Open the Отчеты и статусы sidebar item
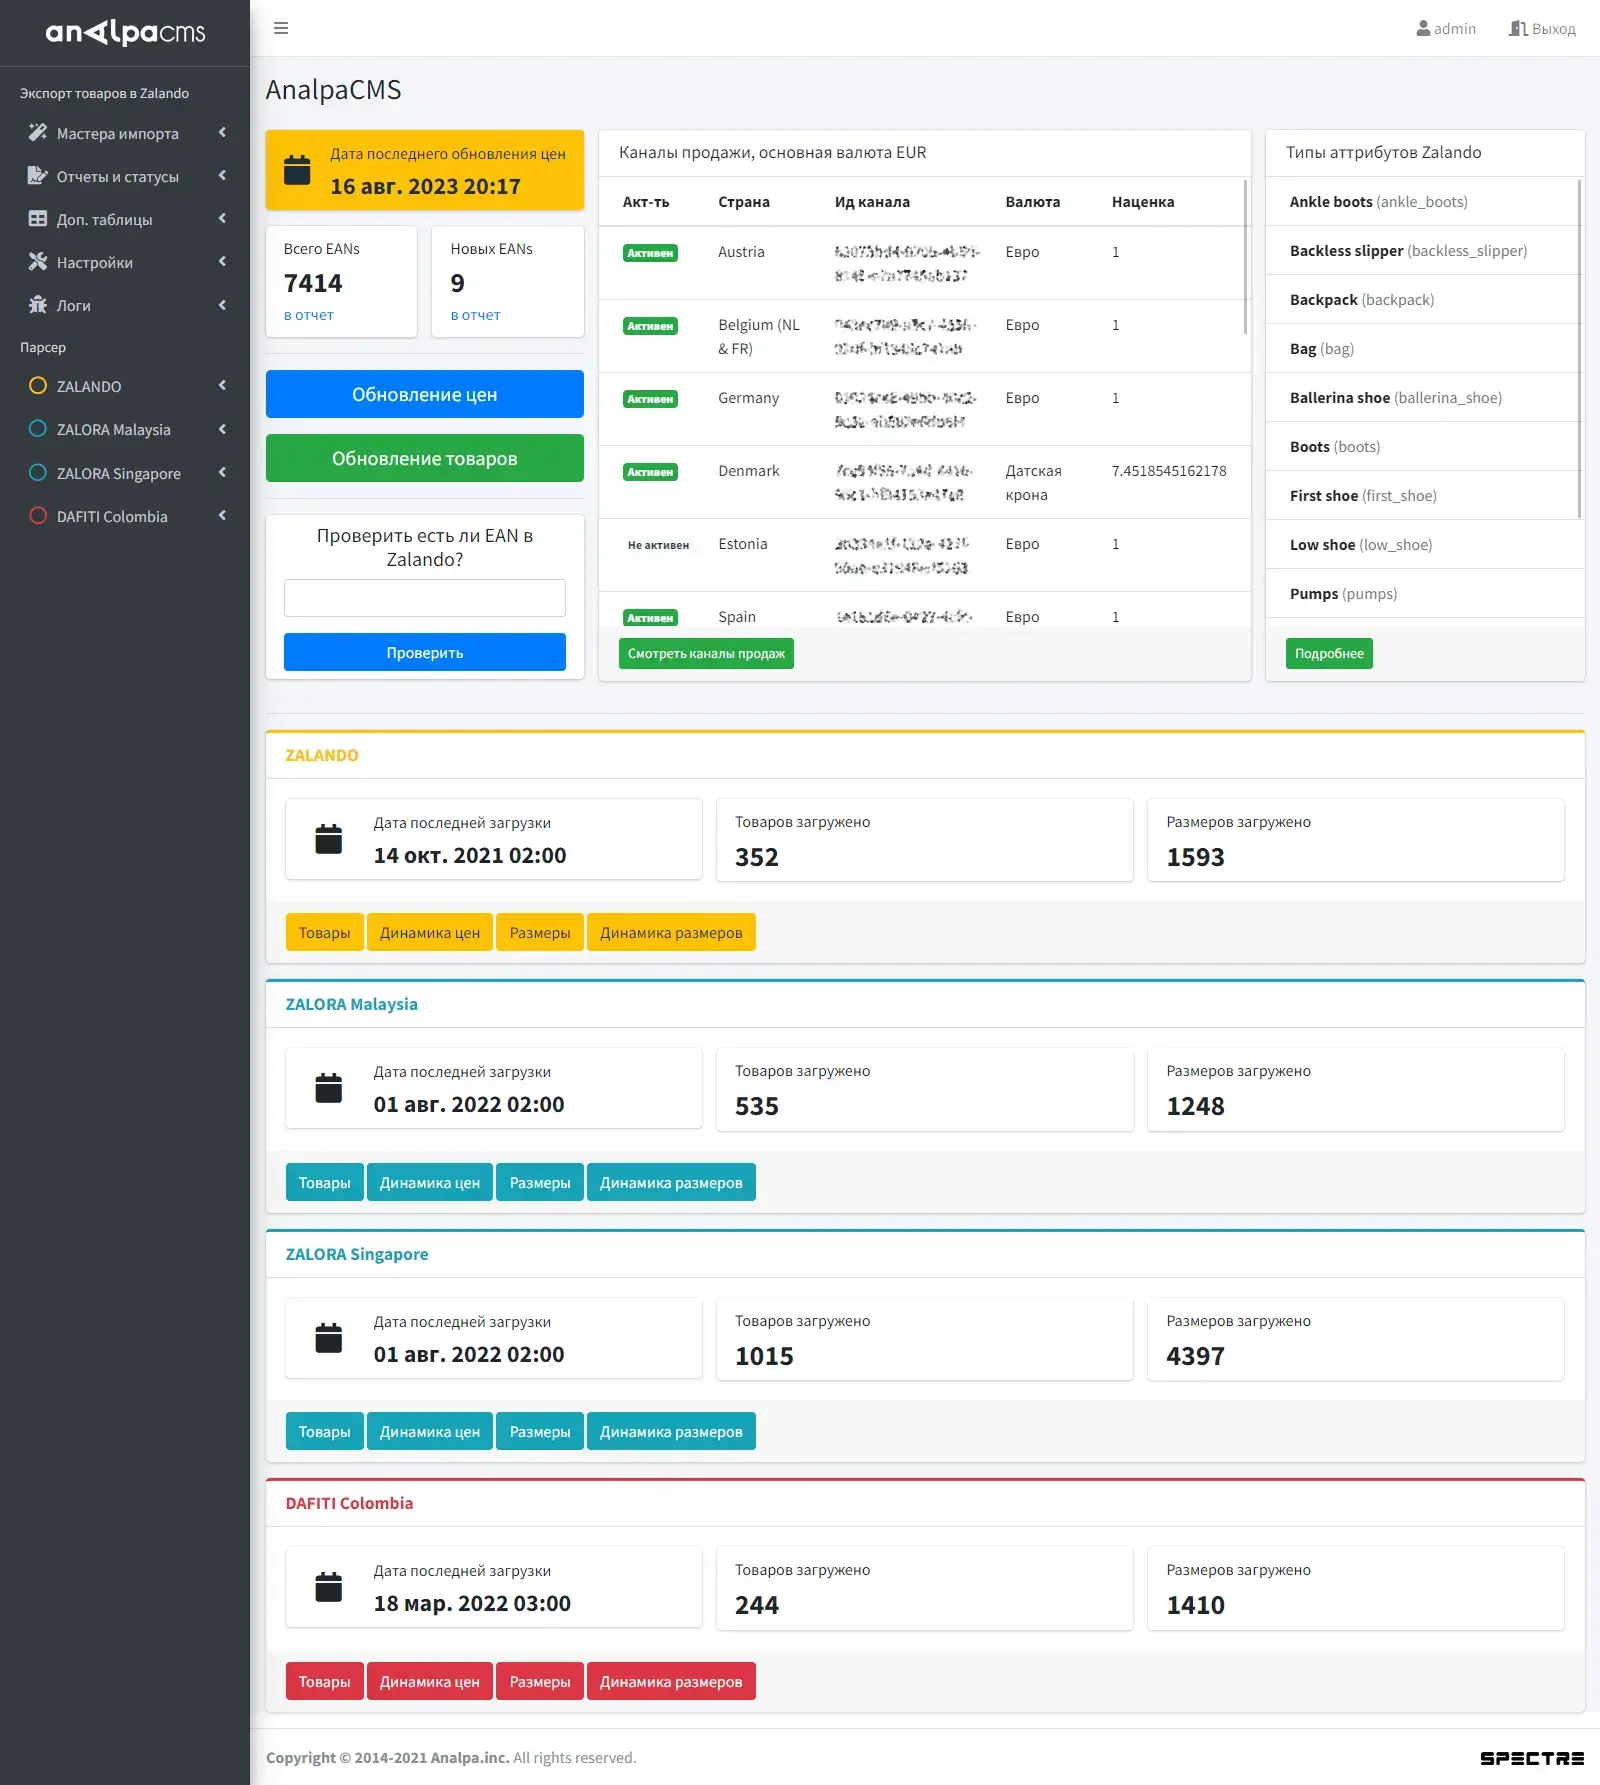The width and height of the screenshot is (1600, 1785). [125, 176]
